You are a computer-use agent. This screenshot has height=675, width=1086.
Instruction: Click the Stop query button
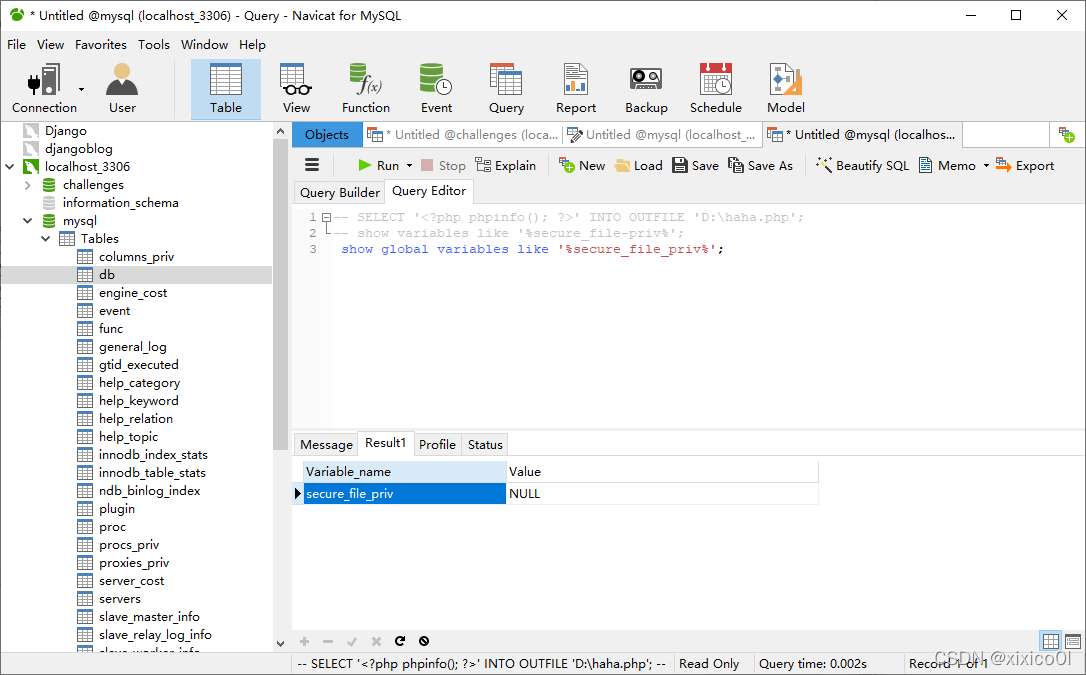pos(443,165)
